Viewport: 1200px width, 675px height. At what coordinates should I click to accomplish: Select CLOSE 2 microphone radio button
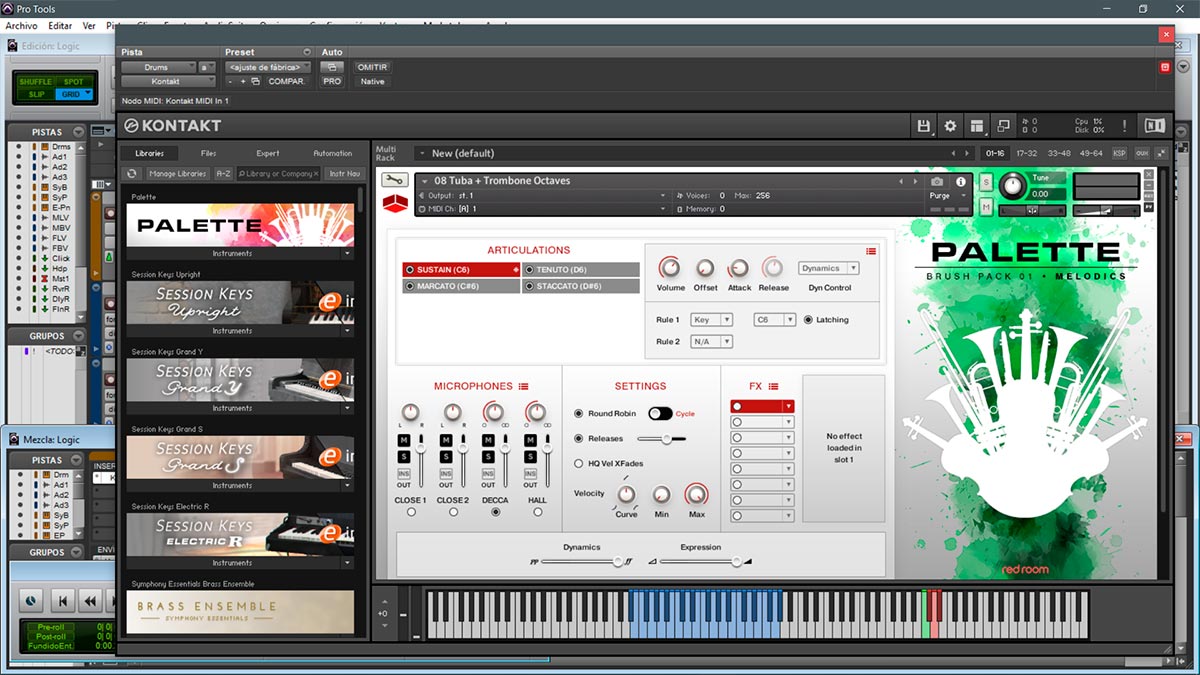pyautogui.click(x=453, y=512)
